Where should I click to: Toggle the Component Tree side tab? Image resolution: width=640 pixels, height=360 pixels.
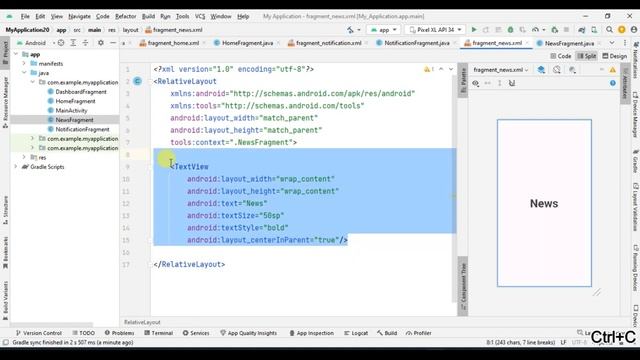463,286
